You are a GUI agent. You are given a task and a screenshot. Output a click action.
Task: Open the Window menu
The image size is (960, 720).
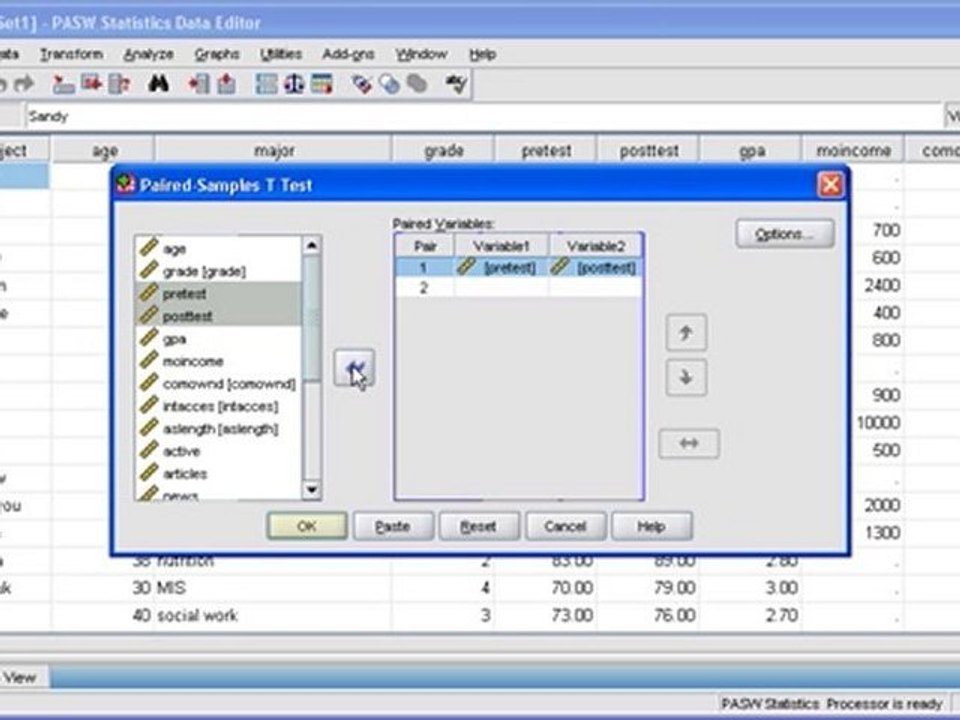click(421, 54)
